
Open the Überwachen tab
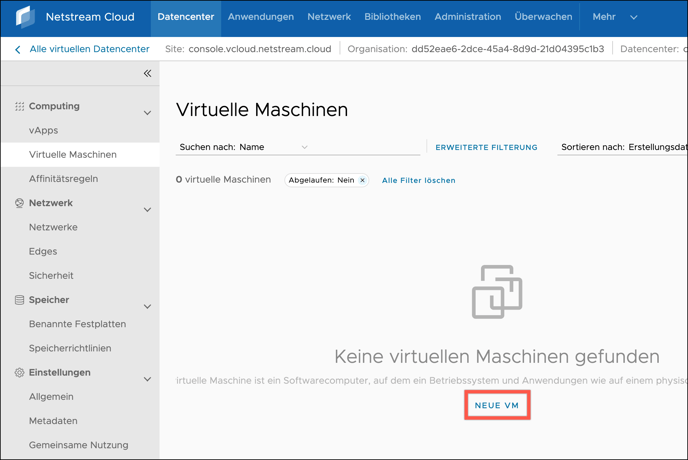tap(543, 17)
